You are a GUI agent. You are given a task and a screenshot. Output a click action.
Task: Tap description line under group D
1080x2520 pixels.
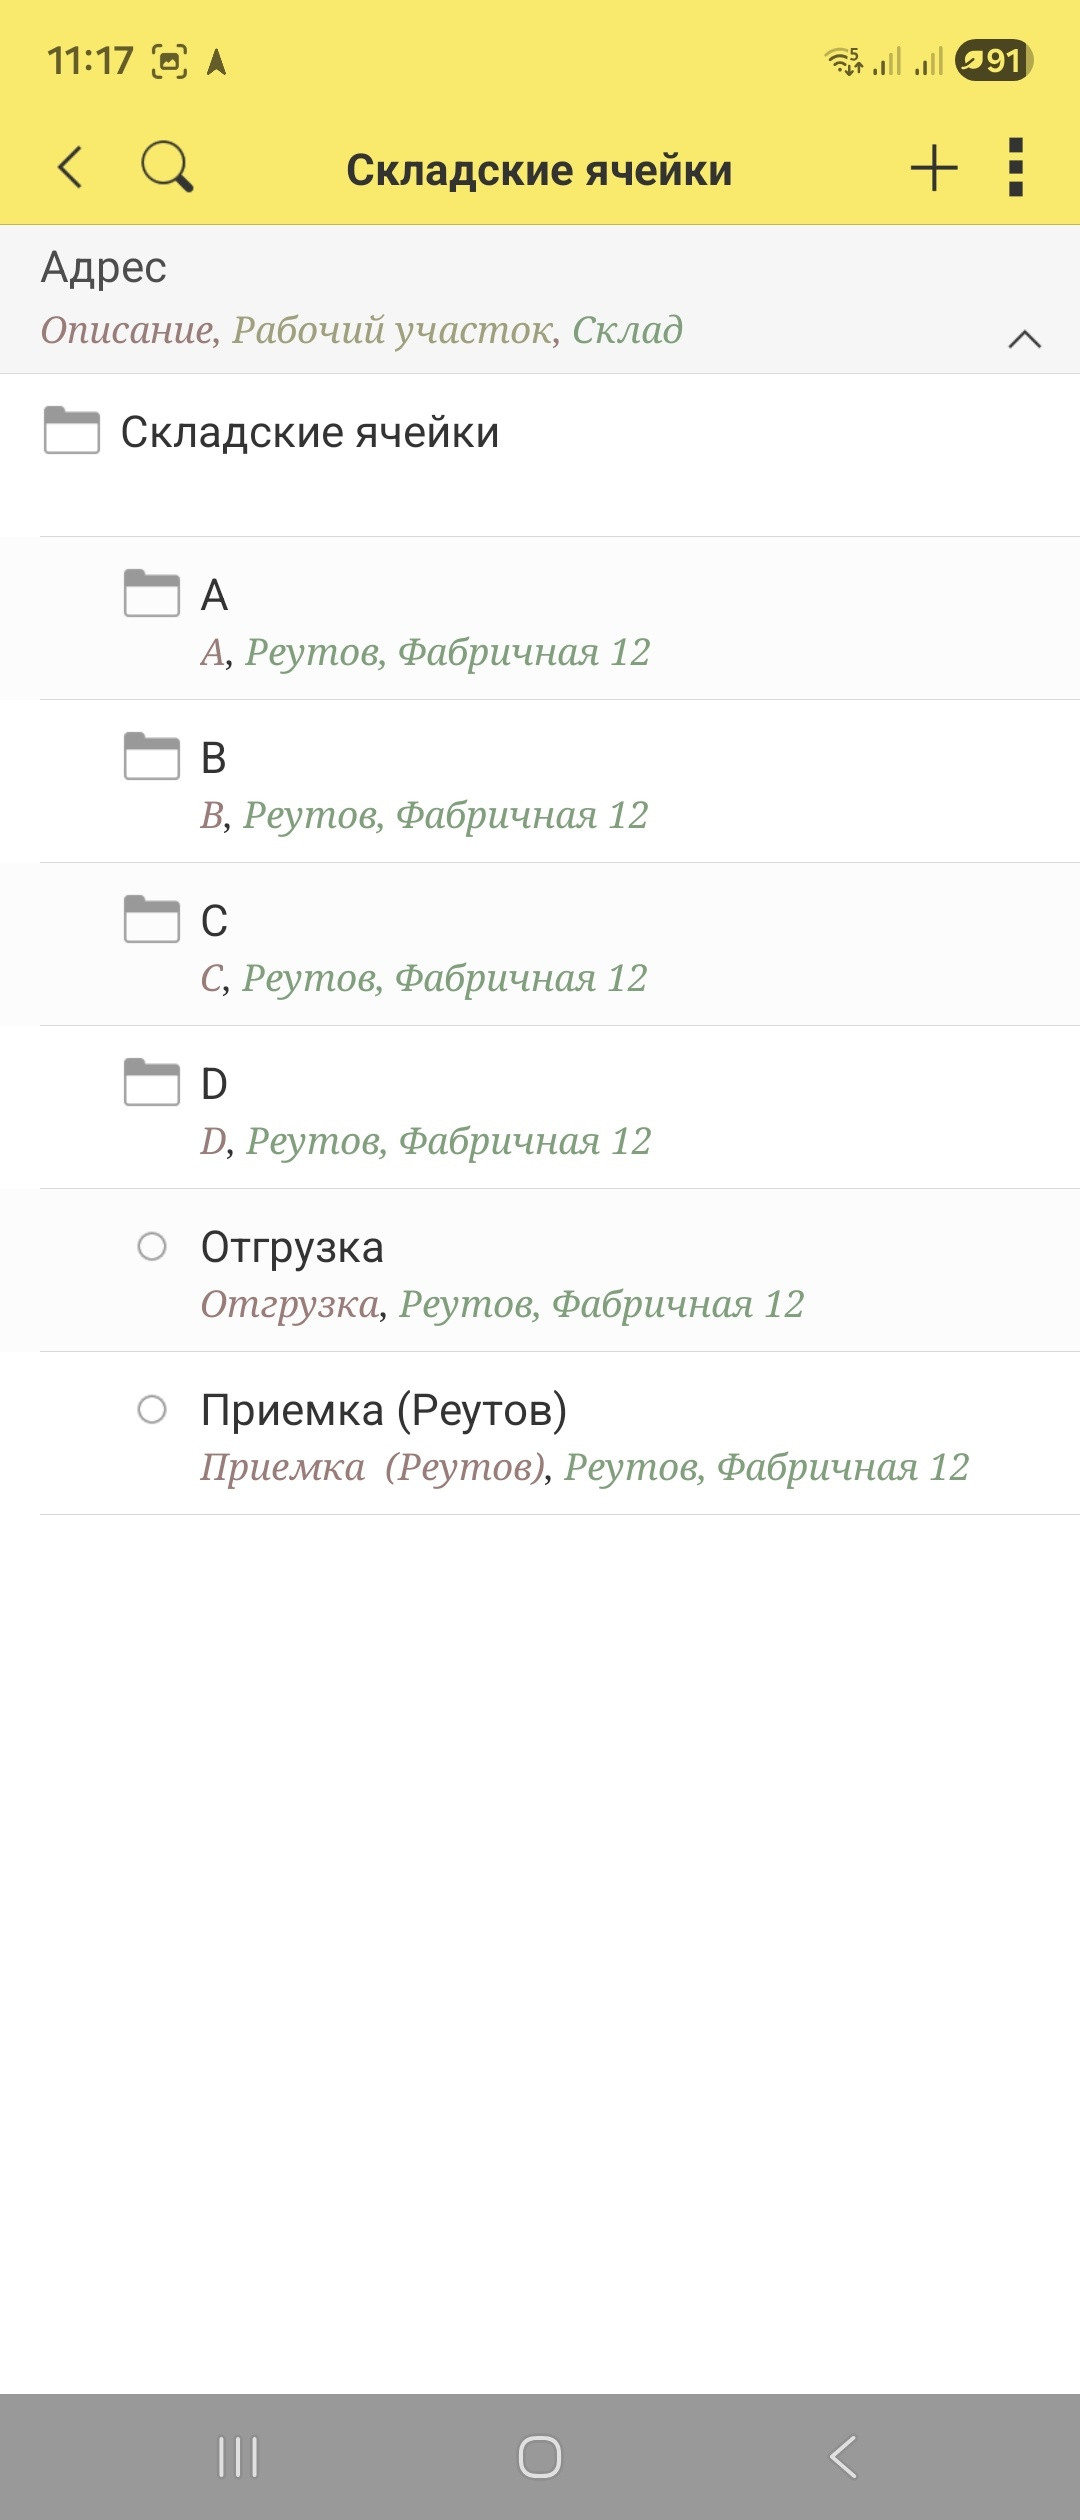426,1141
